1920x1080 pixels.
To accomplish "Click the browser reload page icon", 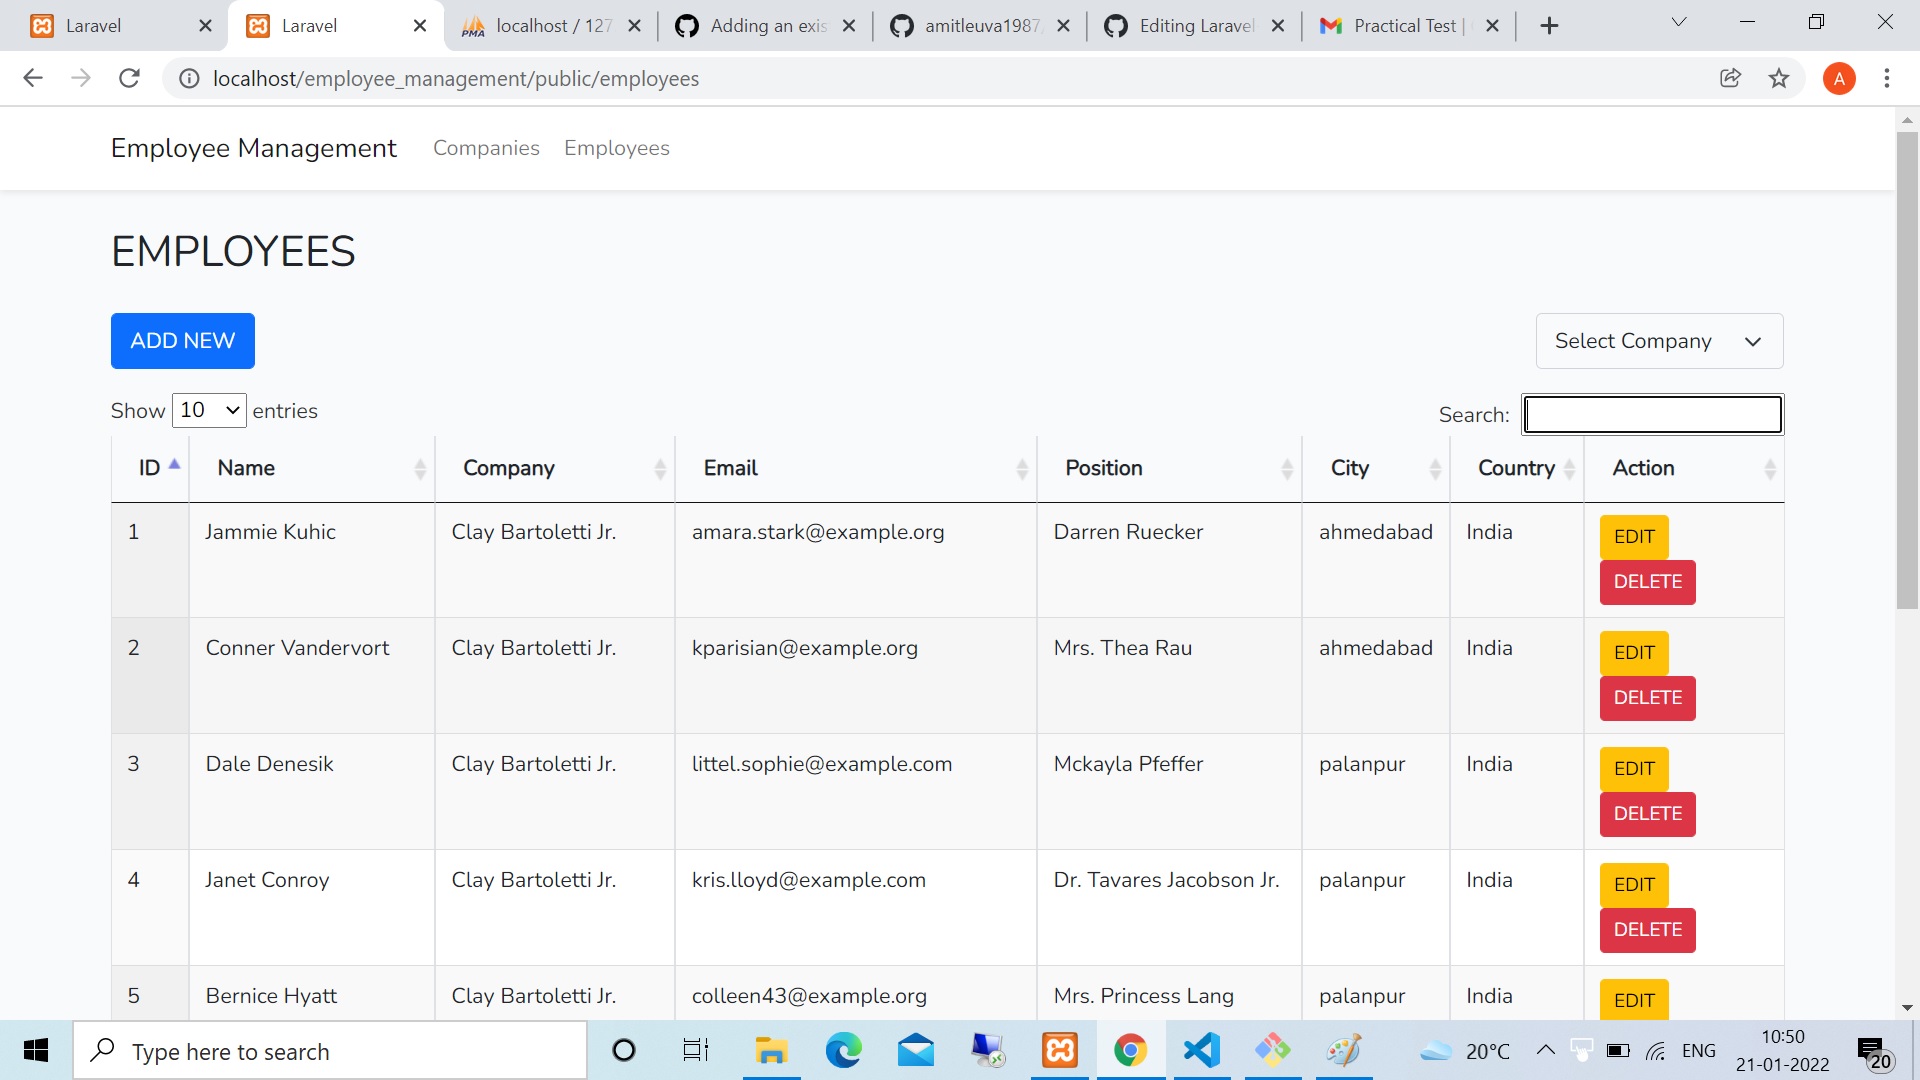I will click(129, 78).
